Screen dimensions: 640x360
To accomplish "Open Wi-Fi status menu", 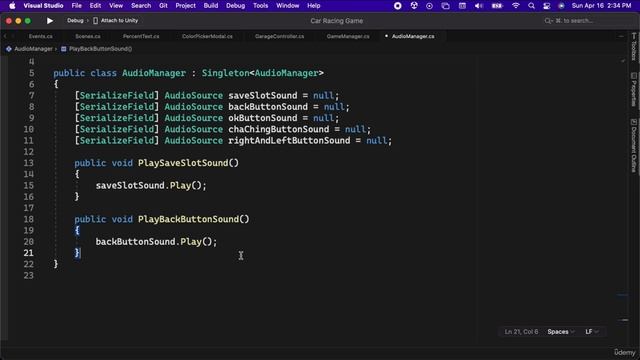I will click(516, 6).
